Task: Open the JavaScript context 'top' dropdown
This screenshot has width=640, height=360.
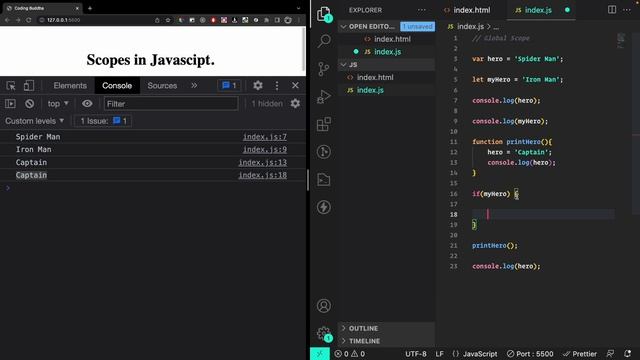Action: (58, 104)
